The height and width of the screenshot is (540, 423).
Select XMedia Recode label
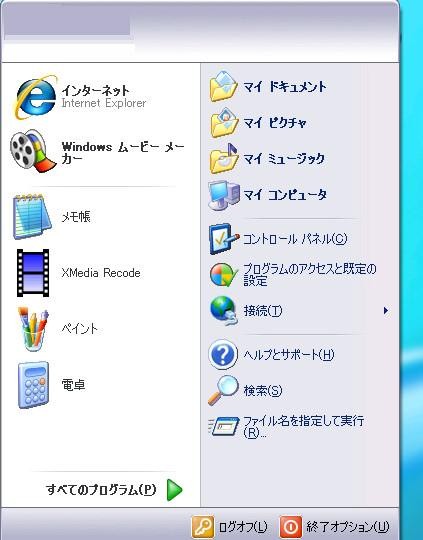click(101, 273)
